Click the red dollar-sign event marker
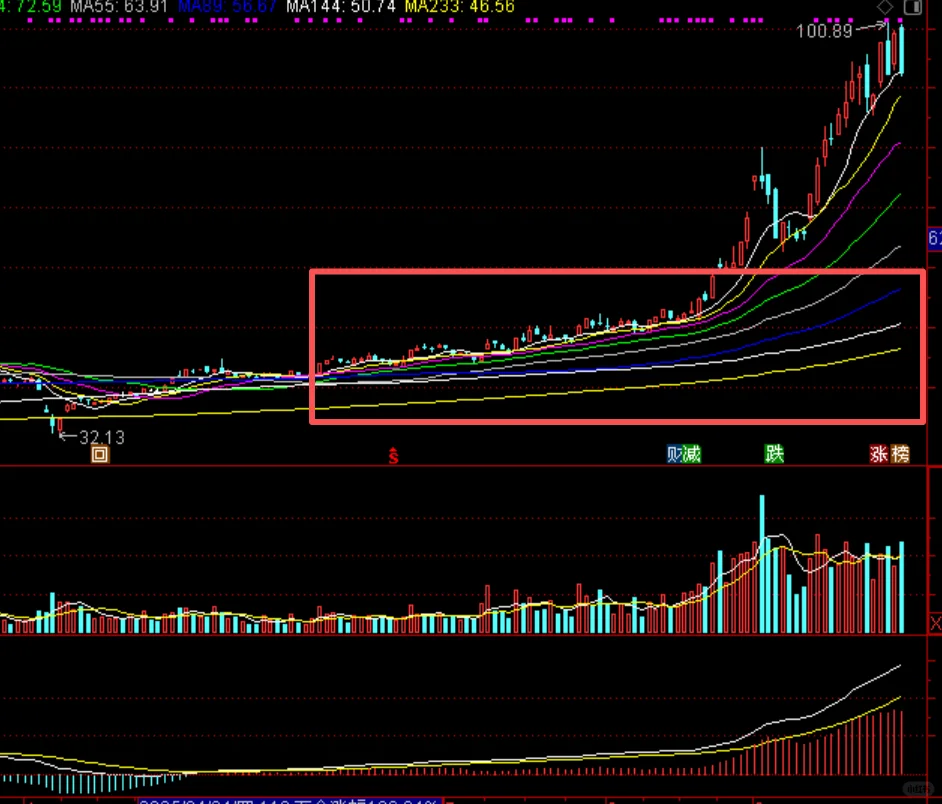This screenshot has width=942, height=804. point(393,455)
